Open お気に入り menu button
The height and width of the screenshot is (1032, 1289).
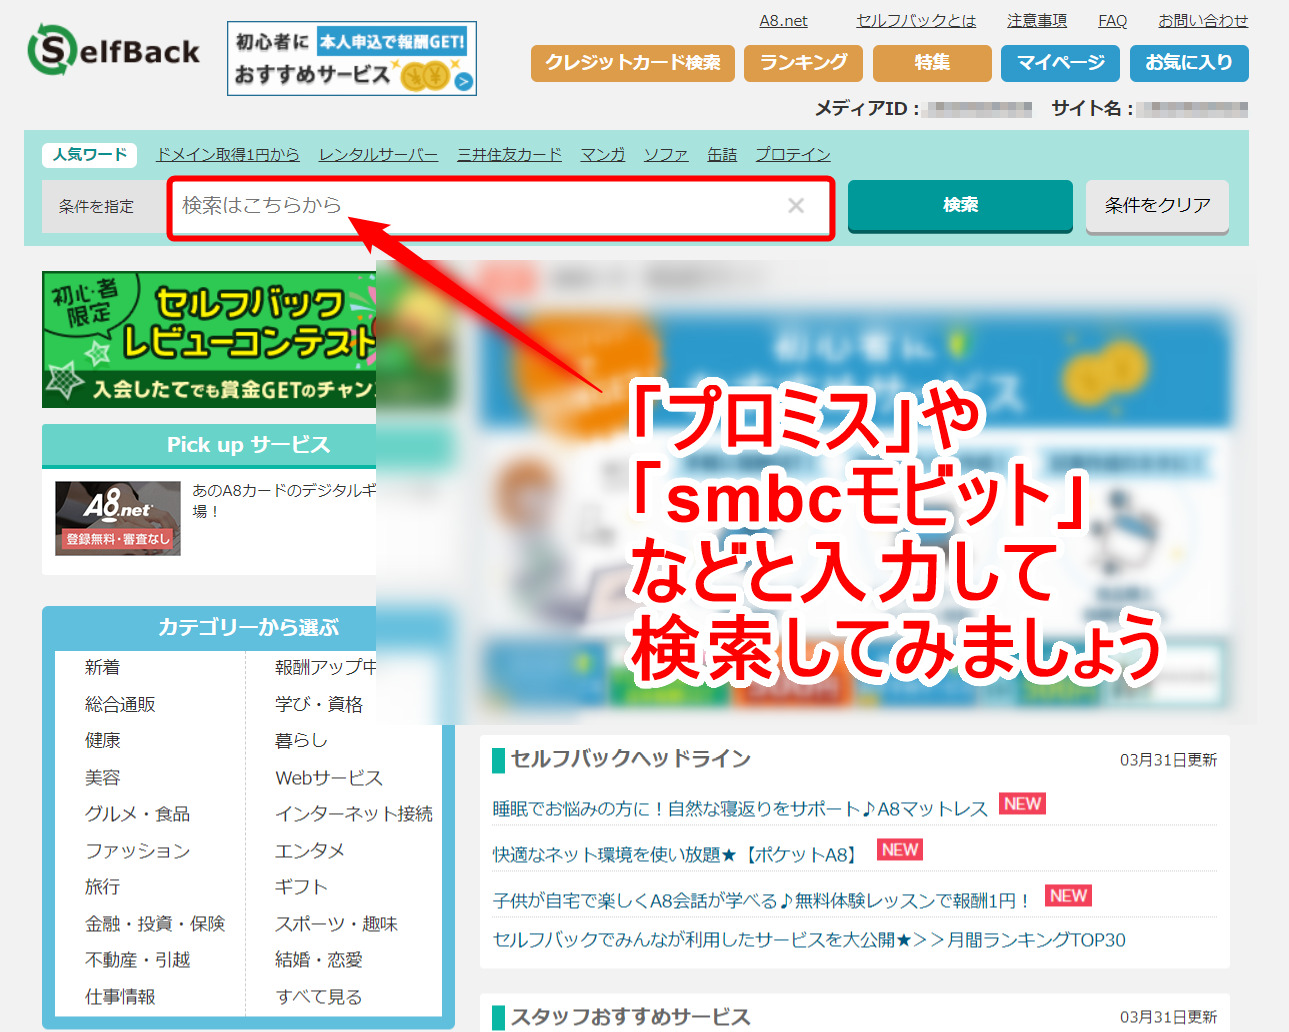[1189, 63]
